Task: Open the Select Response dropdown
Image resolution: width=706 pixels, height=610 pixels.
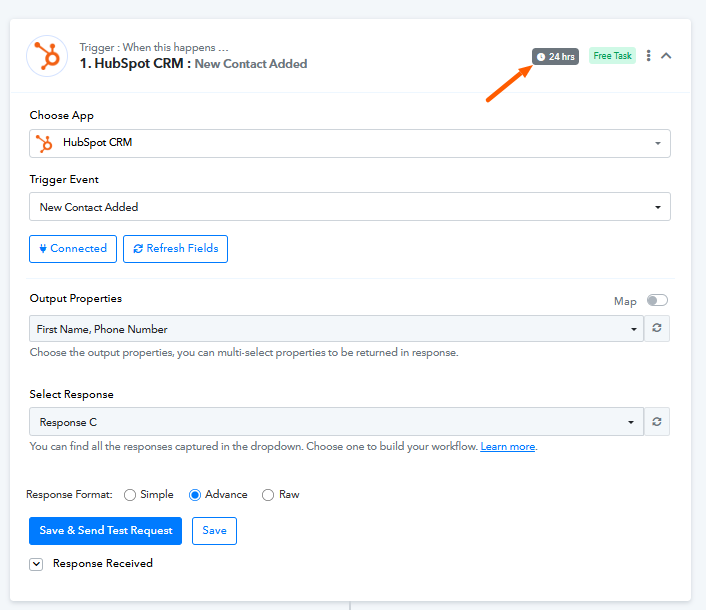Action: [x=336, y=422]
